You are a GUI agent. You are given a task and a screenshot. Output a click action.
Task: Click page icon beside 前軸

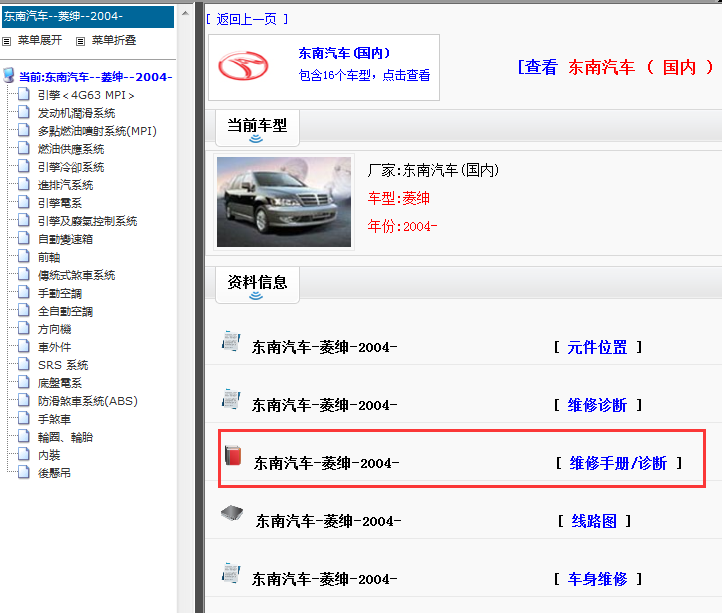click(24, 256)
